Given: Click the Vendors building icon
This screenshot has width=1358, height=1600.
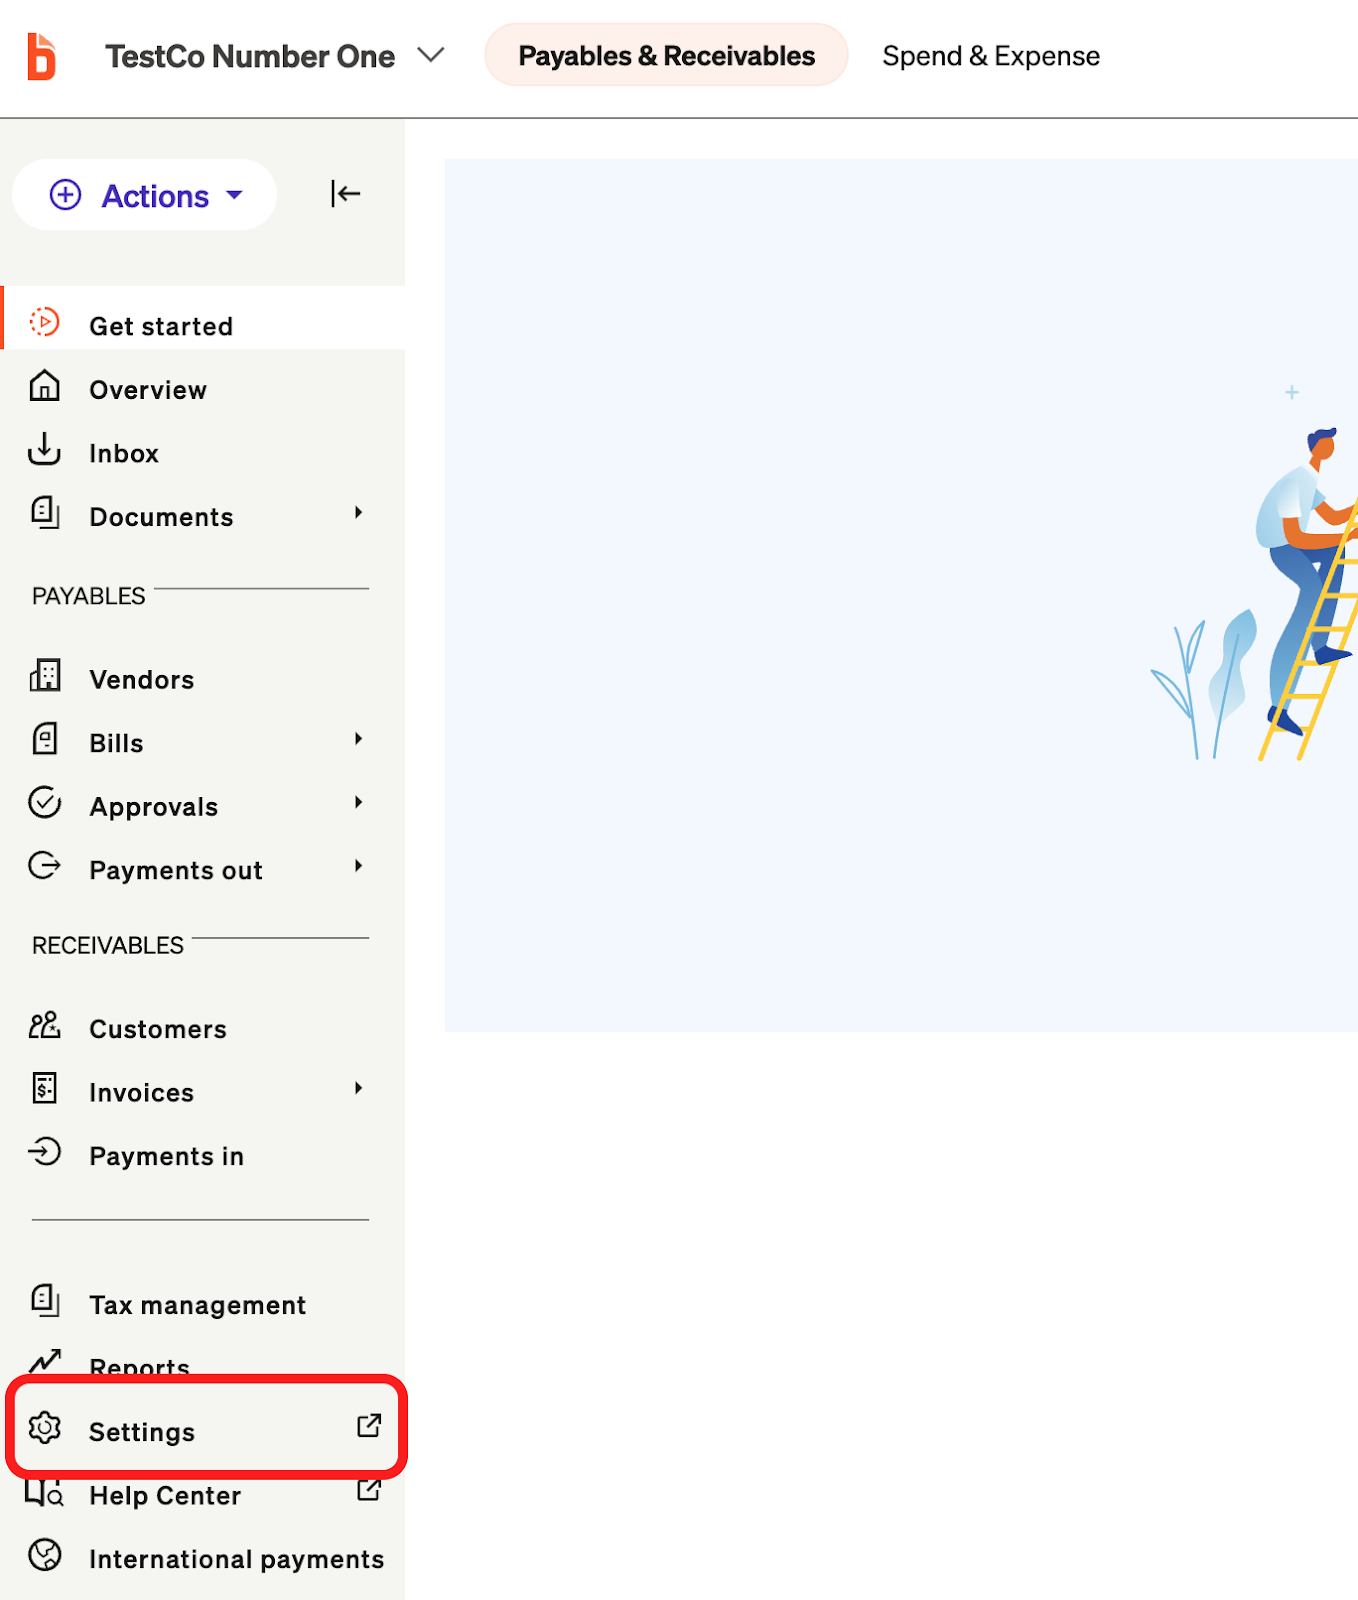Looking at the screenshot, I should pos(45,676).
